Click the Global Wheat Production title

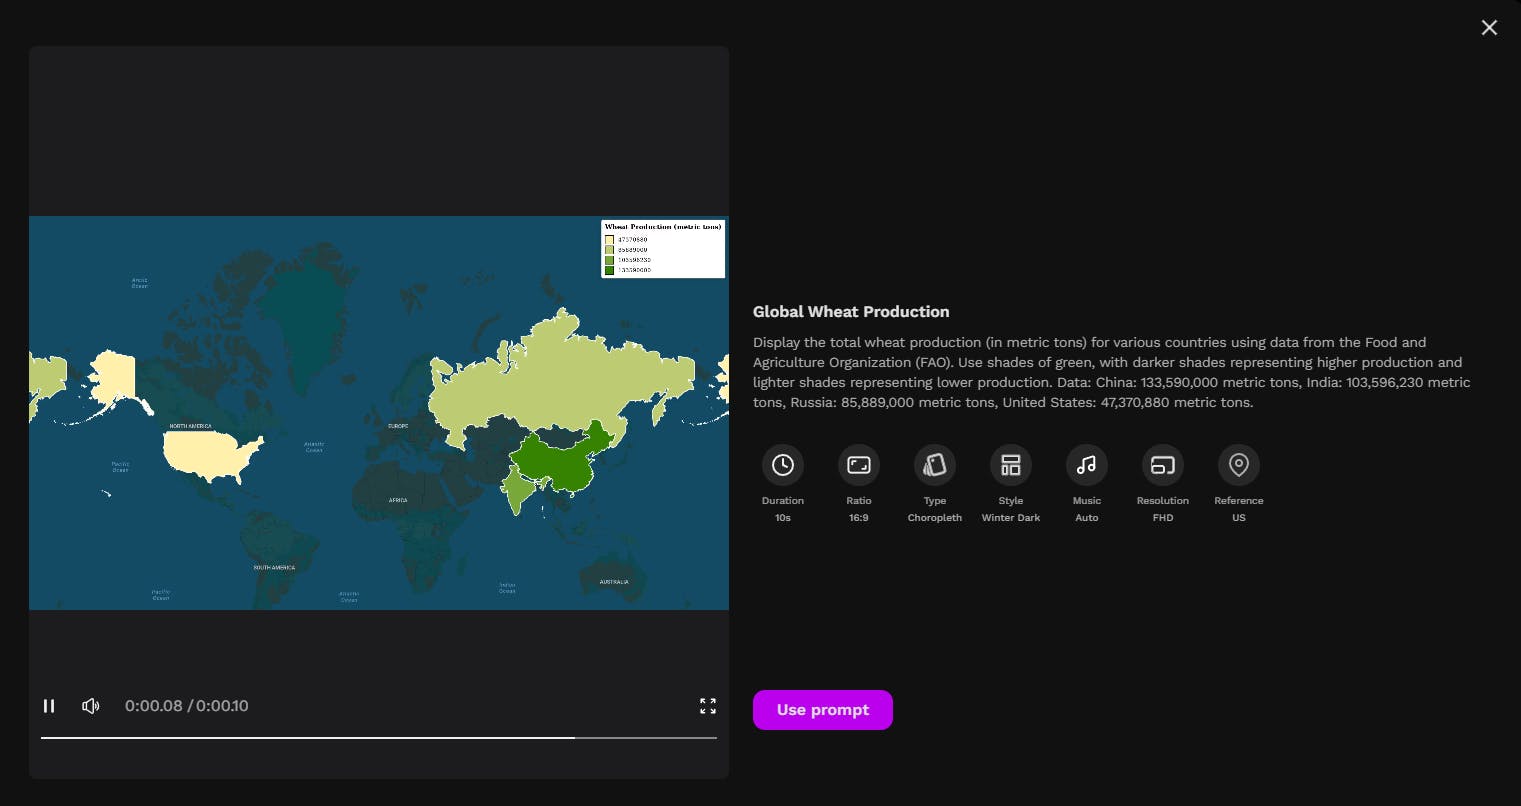click(851, 312)
